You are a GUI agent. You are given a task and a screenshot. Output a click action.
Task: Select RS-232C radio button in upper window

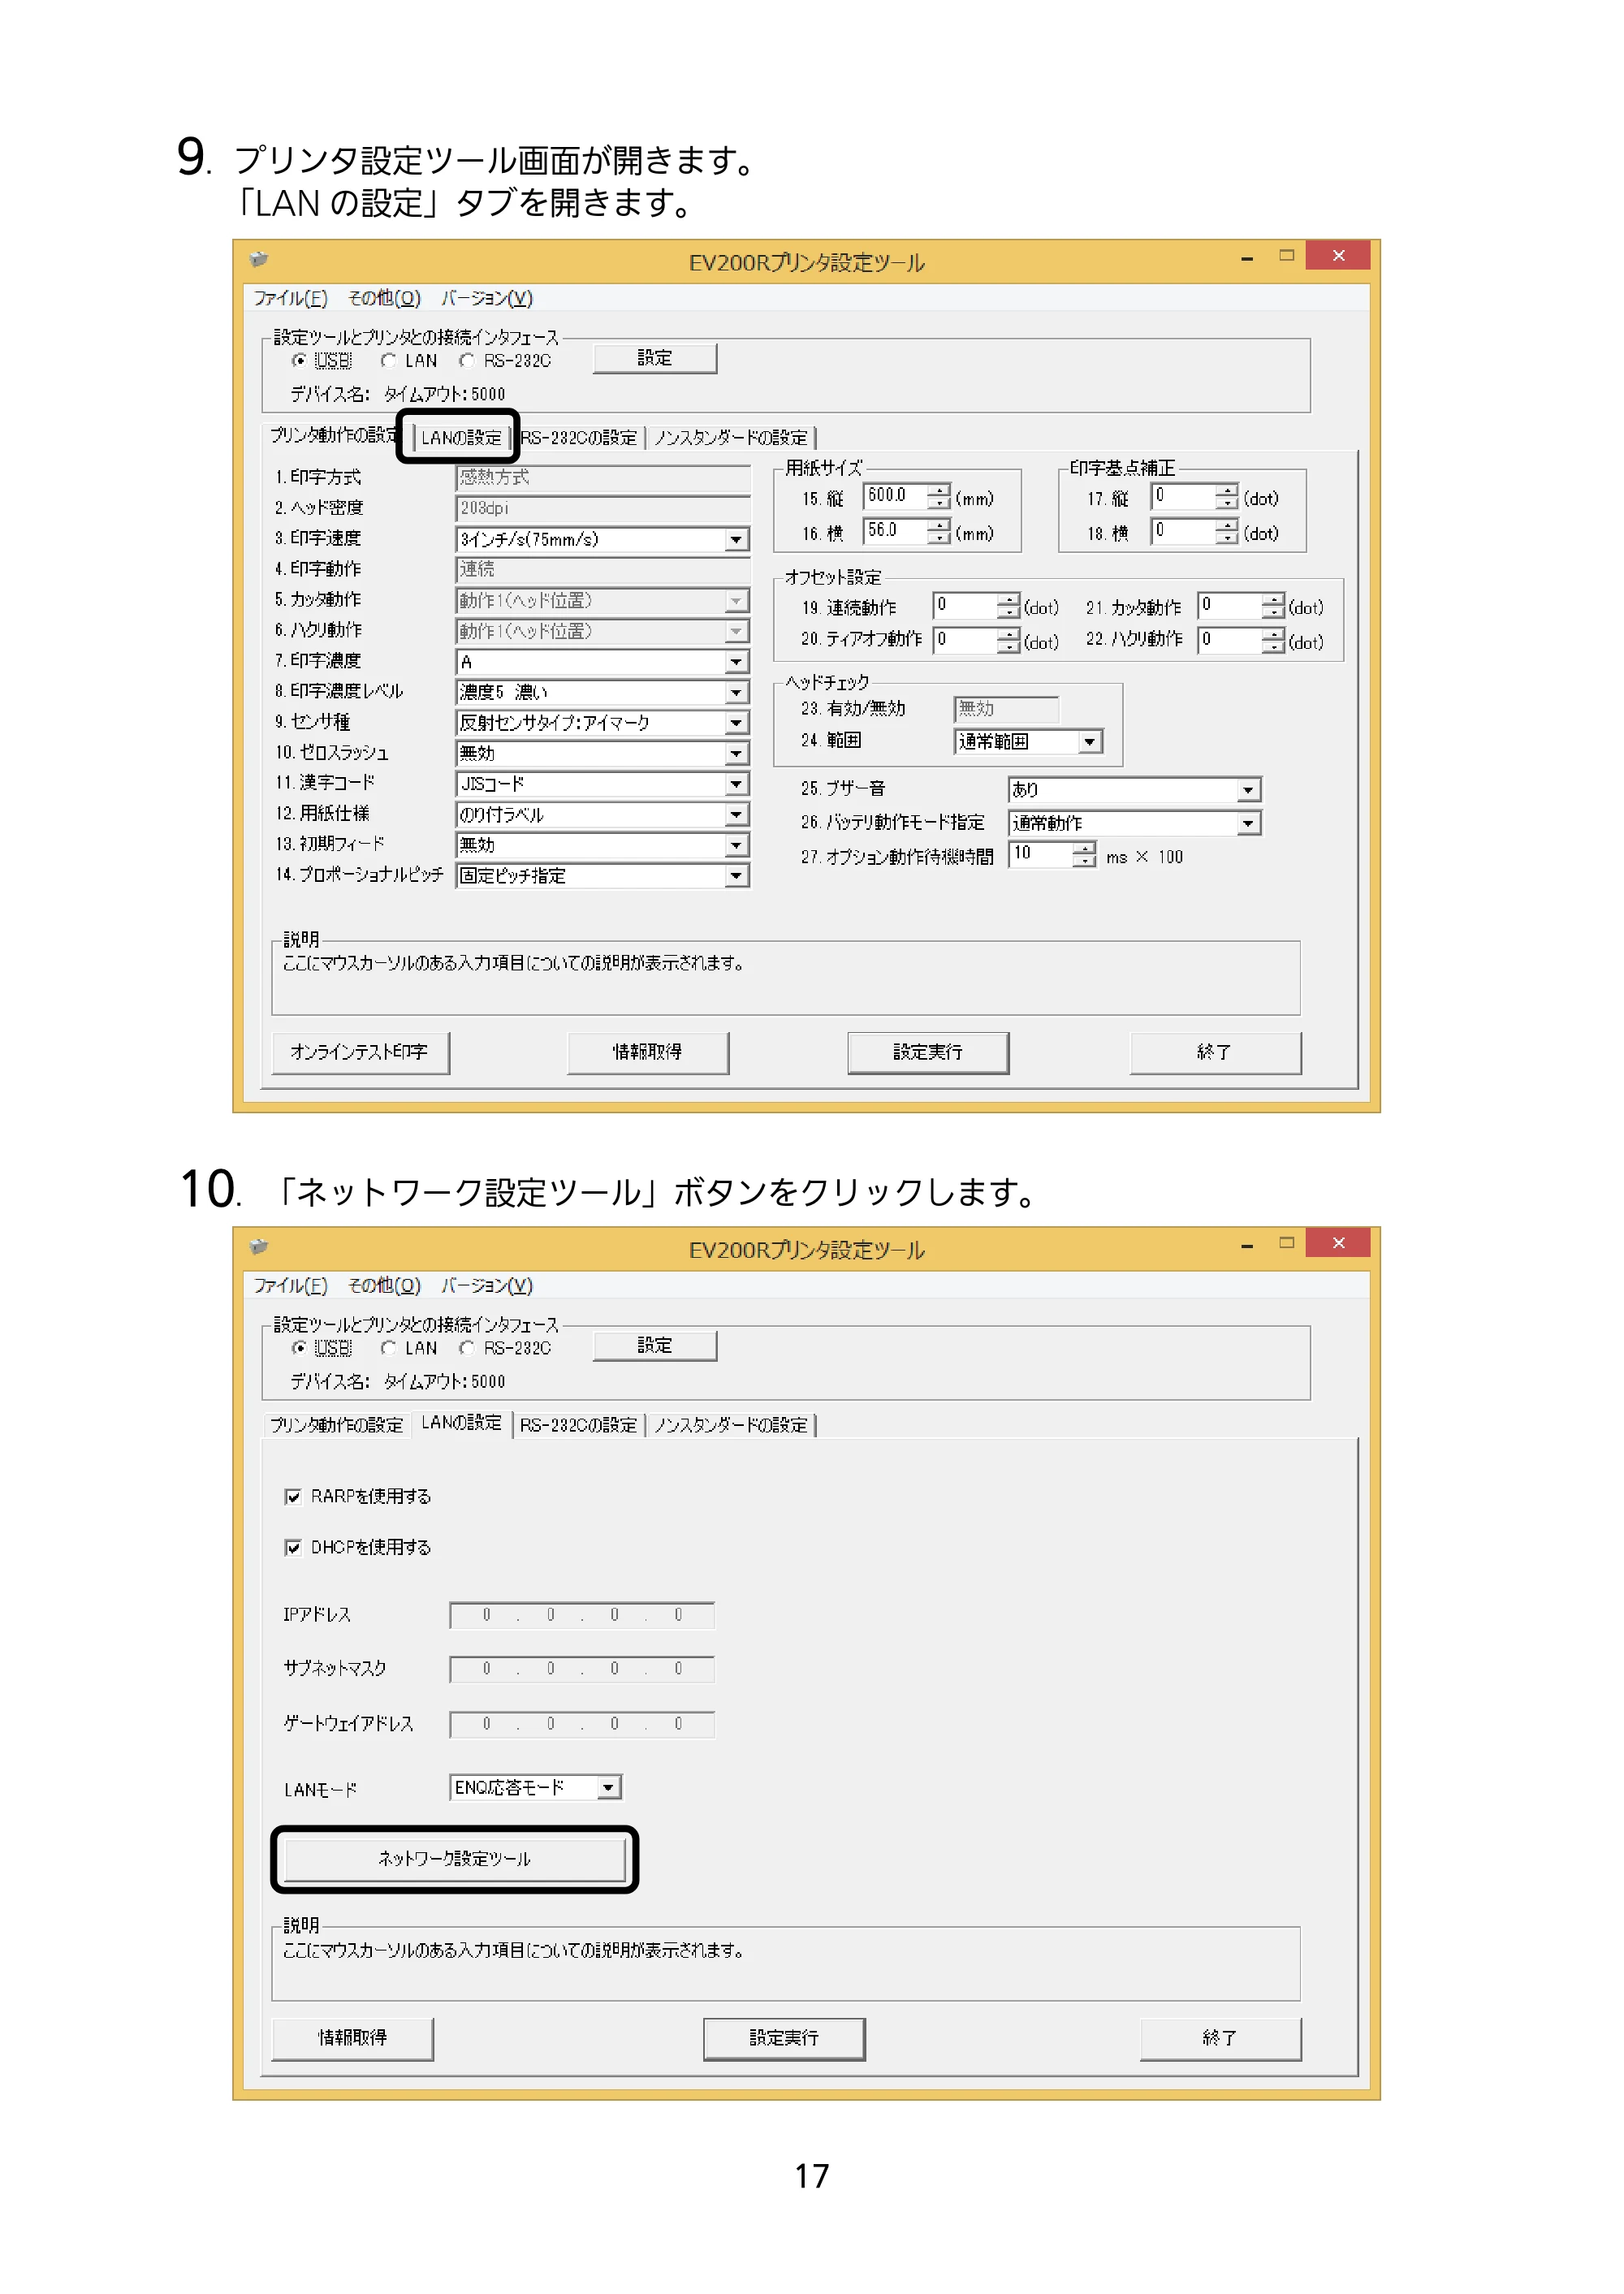(466, 360)
